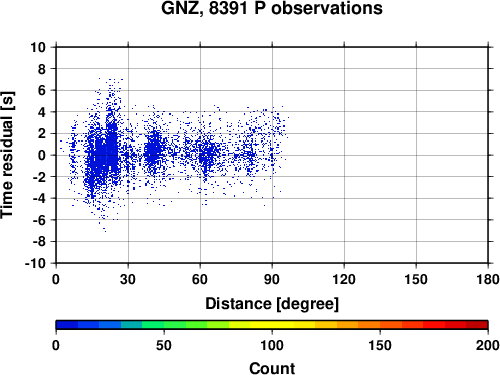This screenshot has height=375, width=500.
Task: Click empty plot area near 150 degrees
Action: [416, 155]
